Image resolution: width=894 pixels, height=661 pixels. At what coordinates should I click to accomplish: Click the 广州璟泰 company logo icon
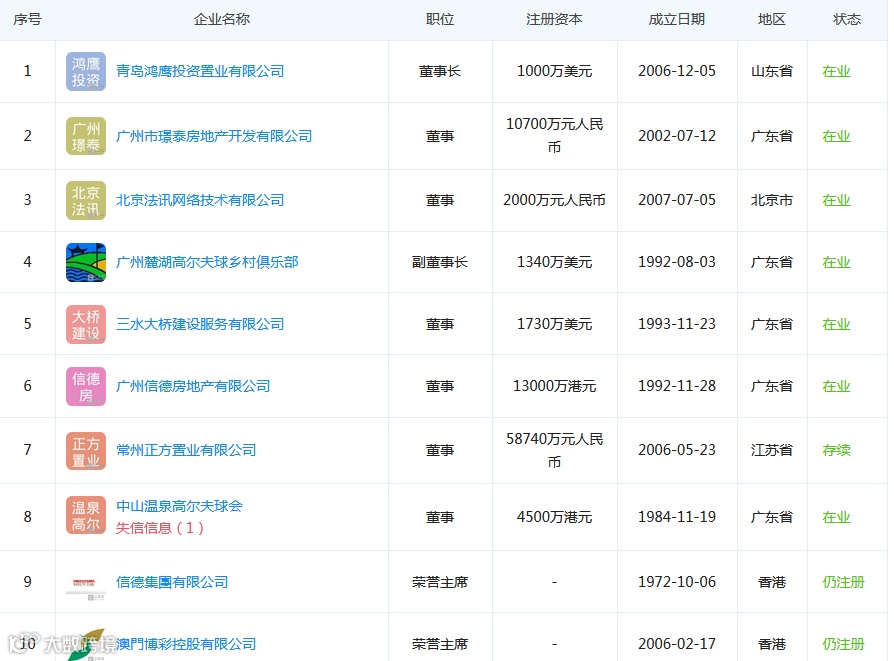[x=86, y=136]
